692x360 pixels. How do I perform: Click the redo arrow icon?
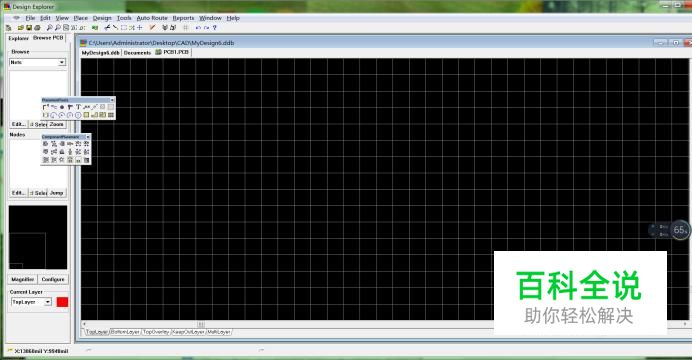[206, 28]
